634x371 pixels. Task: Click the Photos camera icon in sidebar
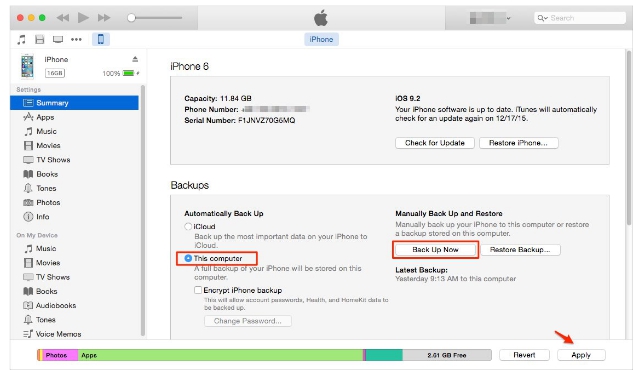pyautogui.click(x=28, y=202)
